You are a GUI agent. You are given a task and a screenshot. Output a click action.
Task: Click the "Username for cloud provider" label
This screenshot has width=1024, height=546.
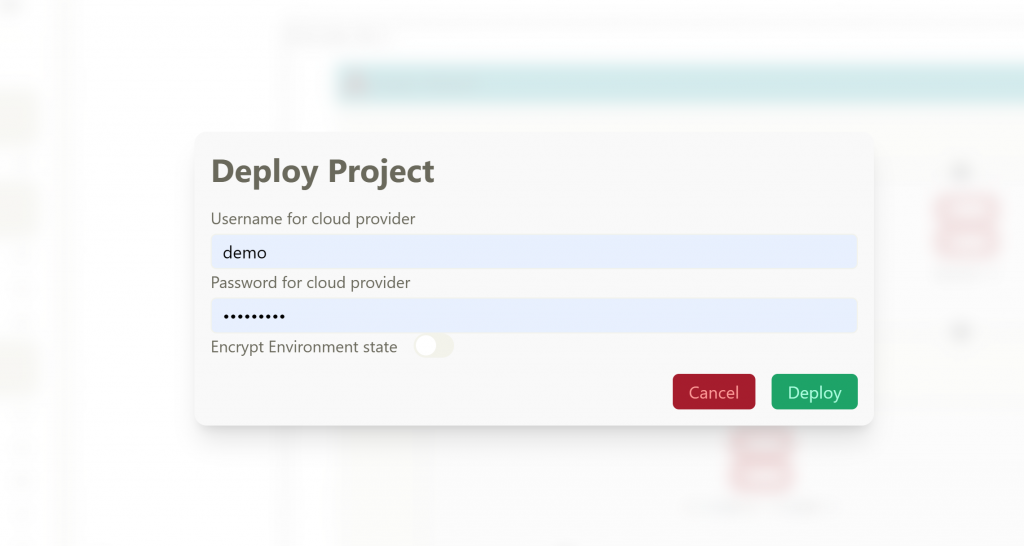pyautogui.click(x=313, y=218)
